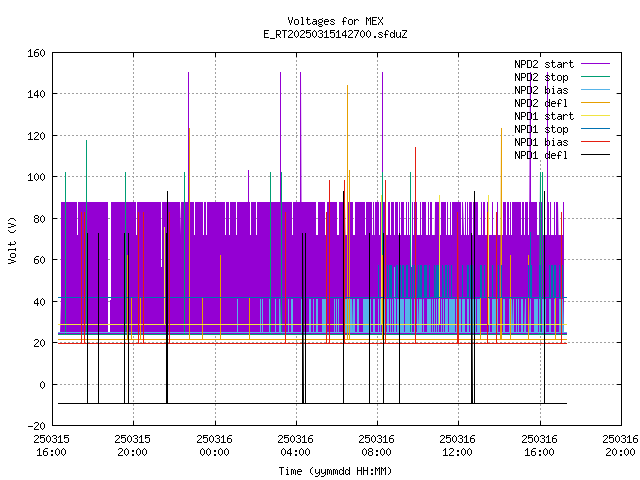Click the NPD1 defl legend label

541,155
